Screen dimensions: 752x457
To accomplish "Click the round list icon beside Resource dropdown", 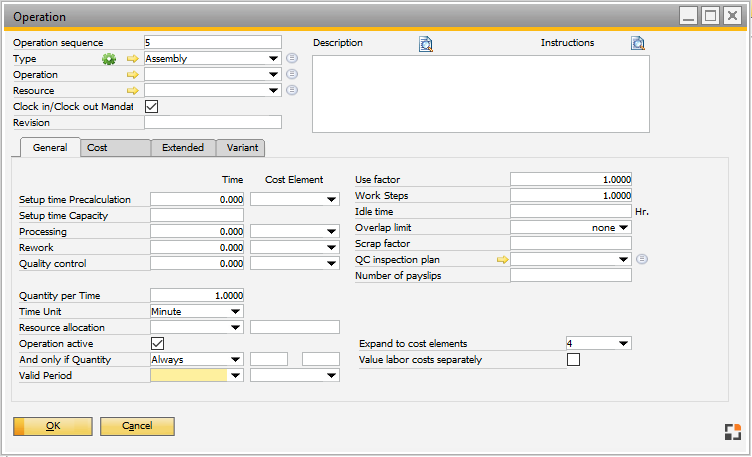I will coord(292,91).
